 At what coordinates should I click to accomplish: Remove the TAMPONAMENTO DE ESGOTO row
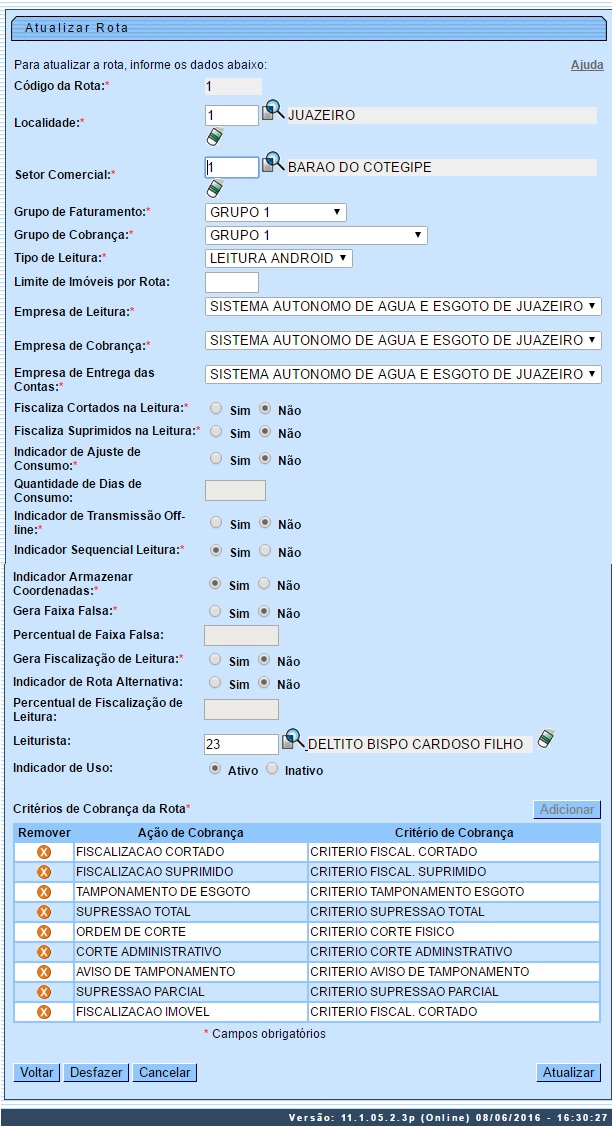[x=44, y=892]
